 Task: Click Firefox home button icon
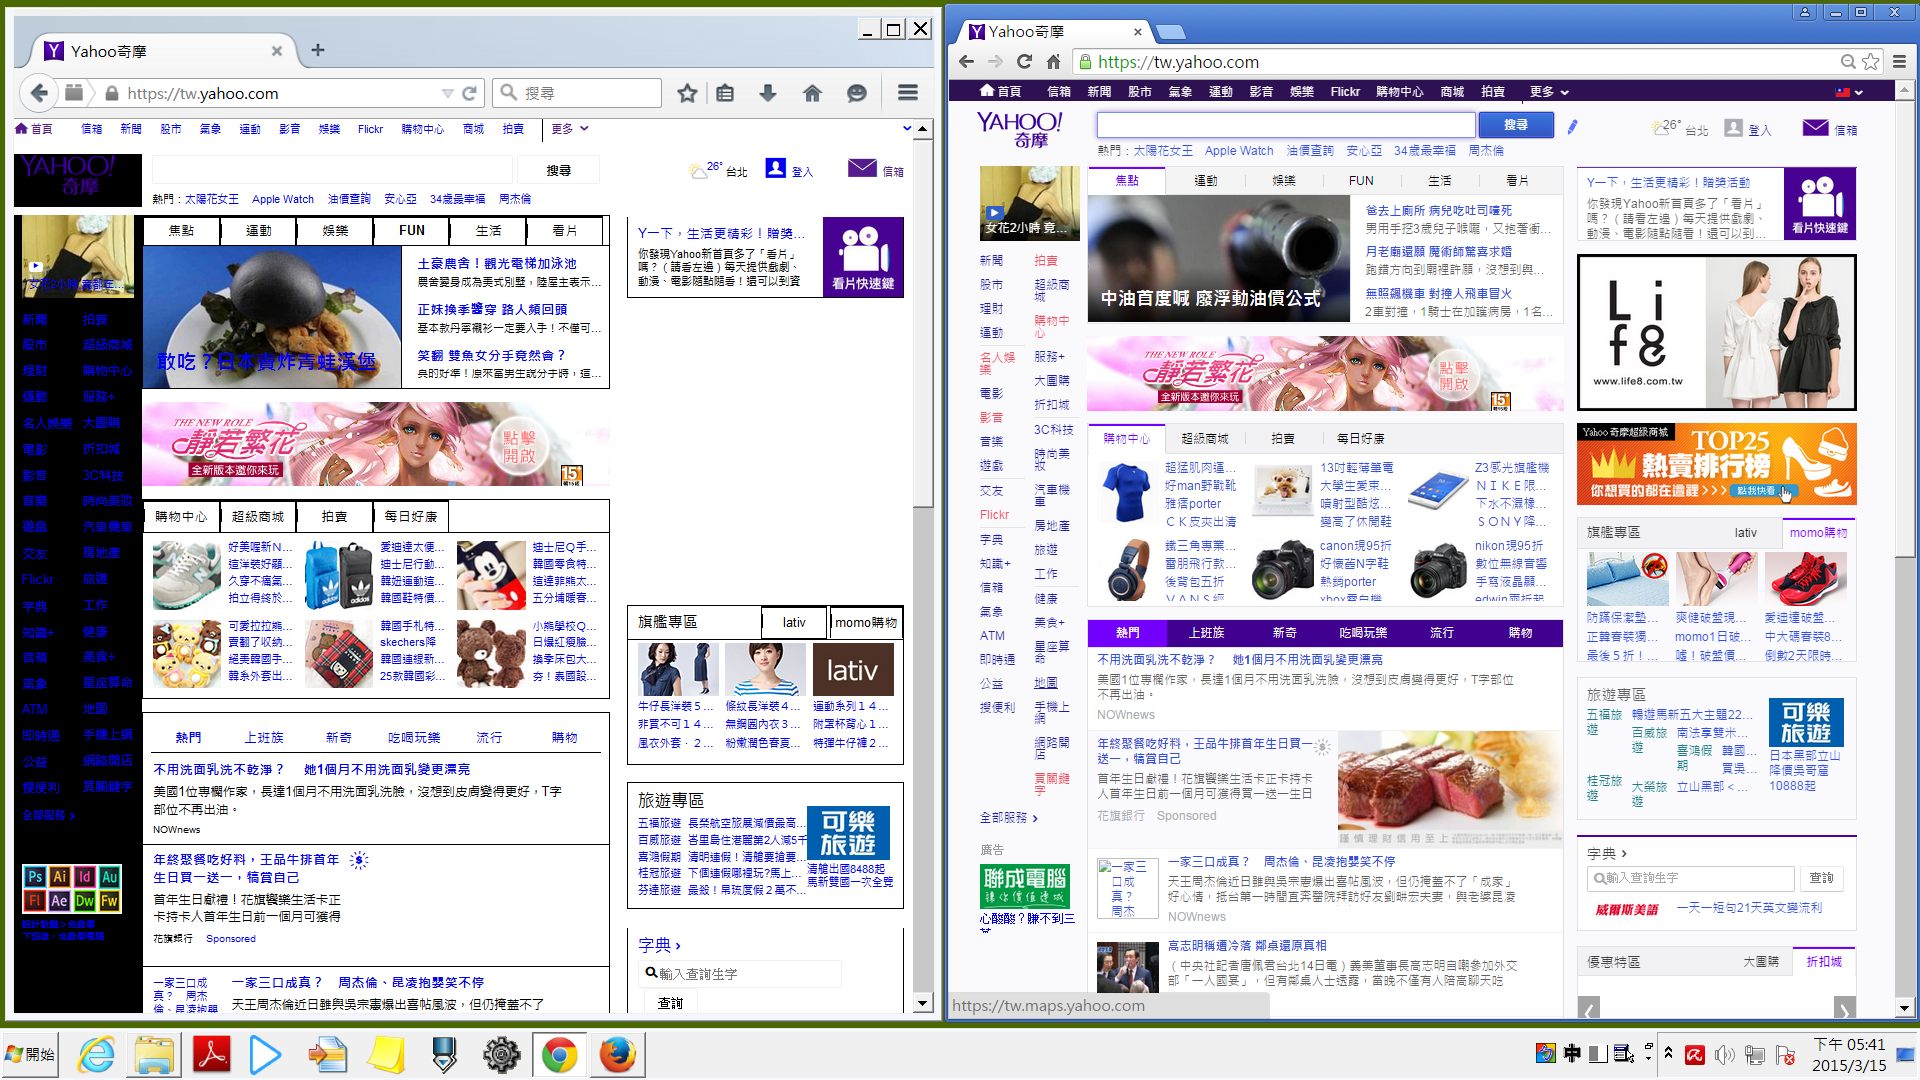pyautogui.click(x=812, y=93)
